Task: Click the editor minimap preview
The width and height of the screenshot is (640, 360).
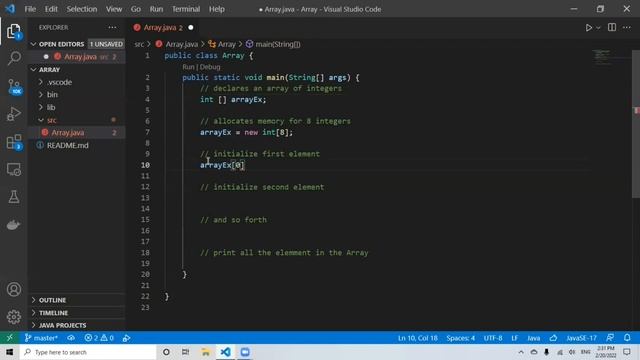Action: pyautogui.click(x=610, y=57)
